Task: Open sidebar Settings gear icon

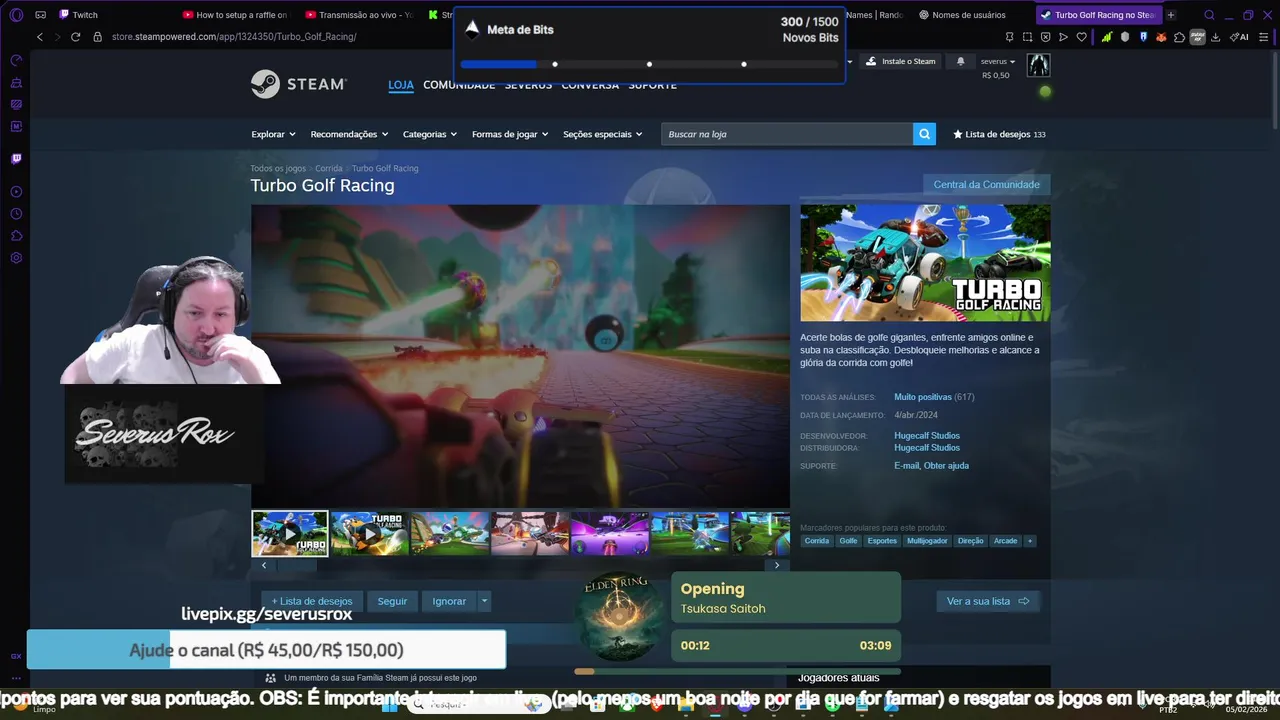Action: 16,258
